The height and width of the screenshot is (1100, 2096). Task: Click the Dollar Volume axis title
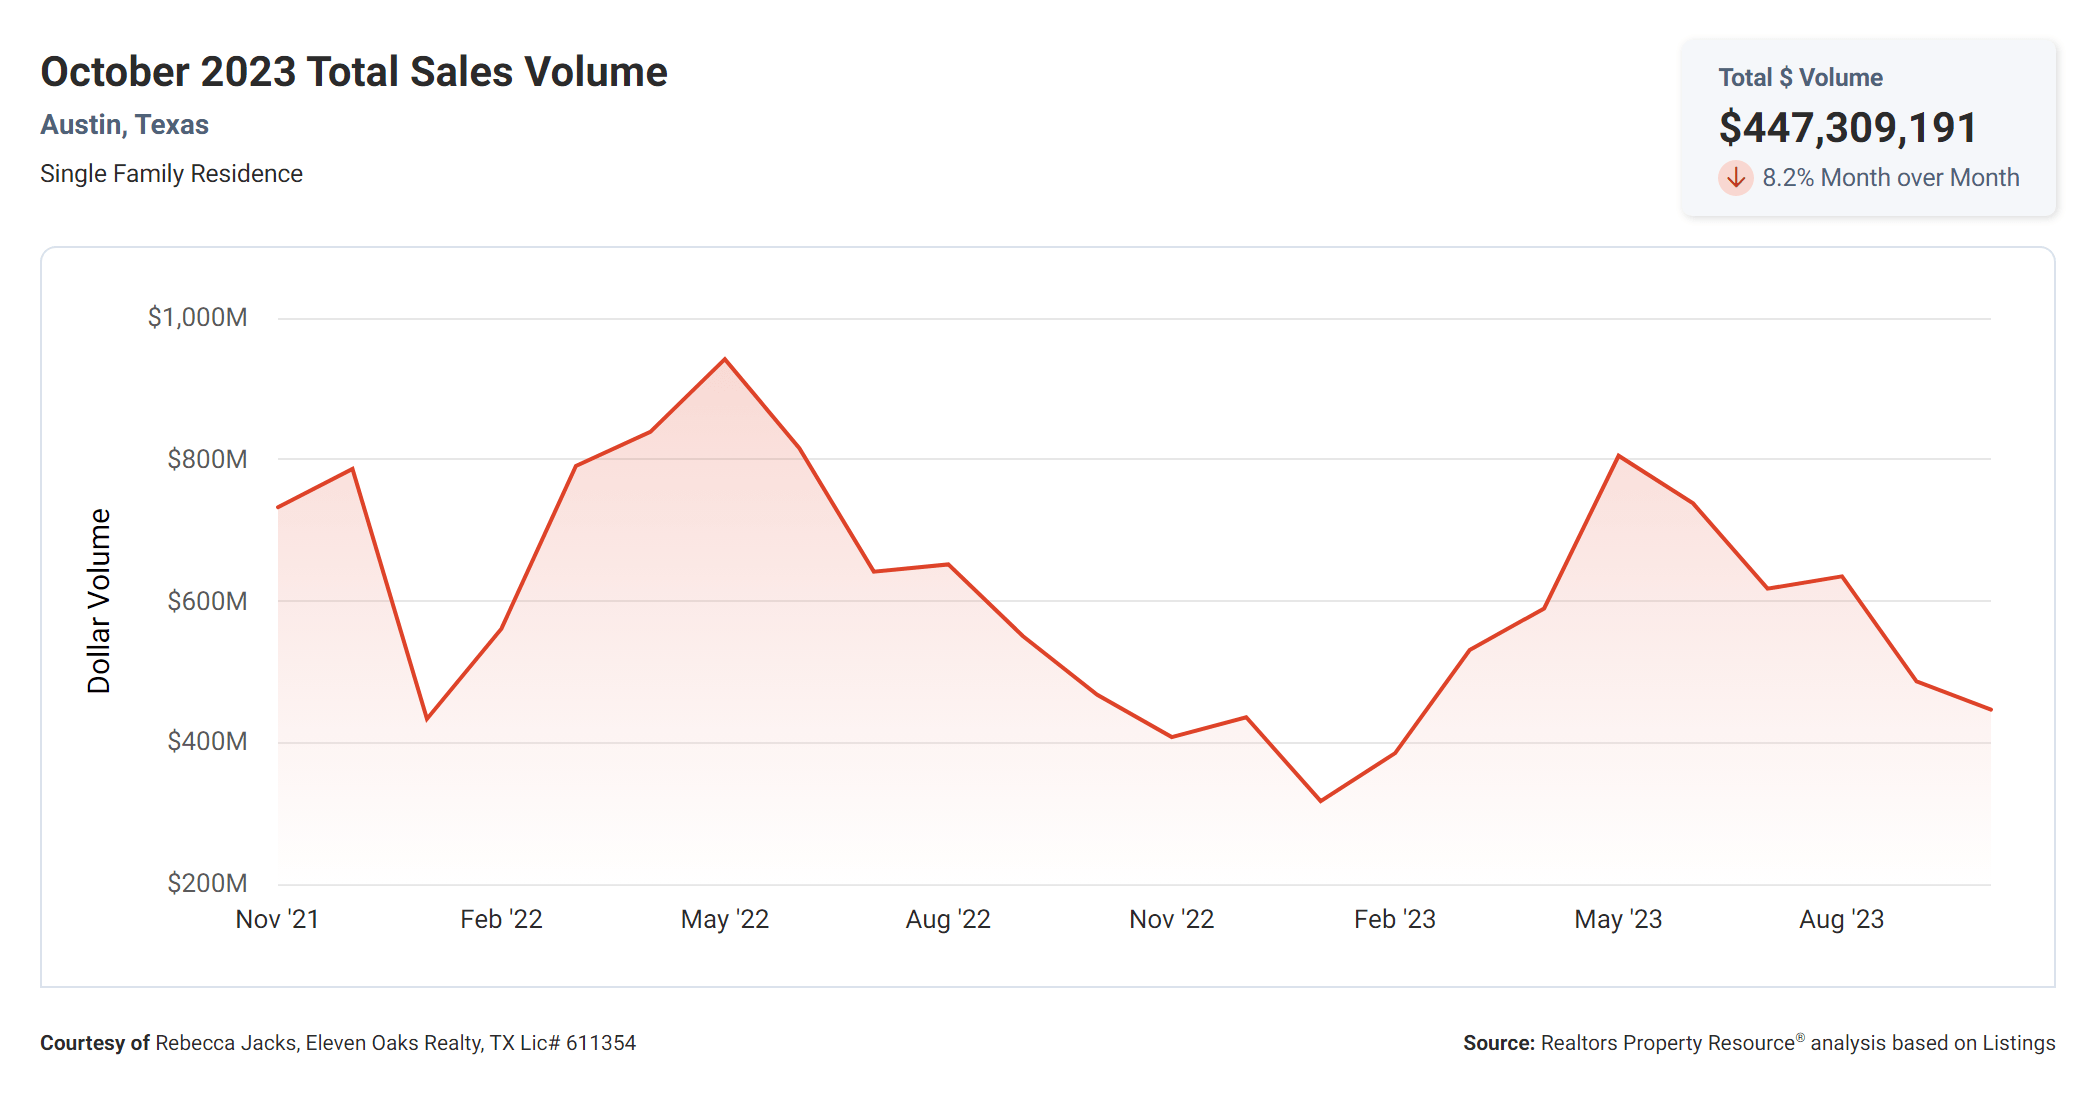99,600
